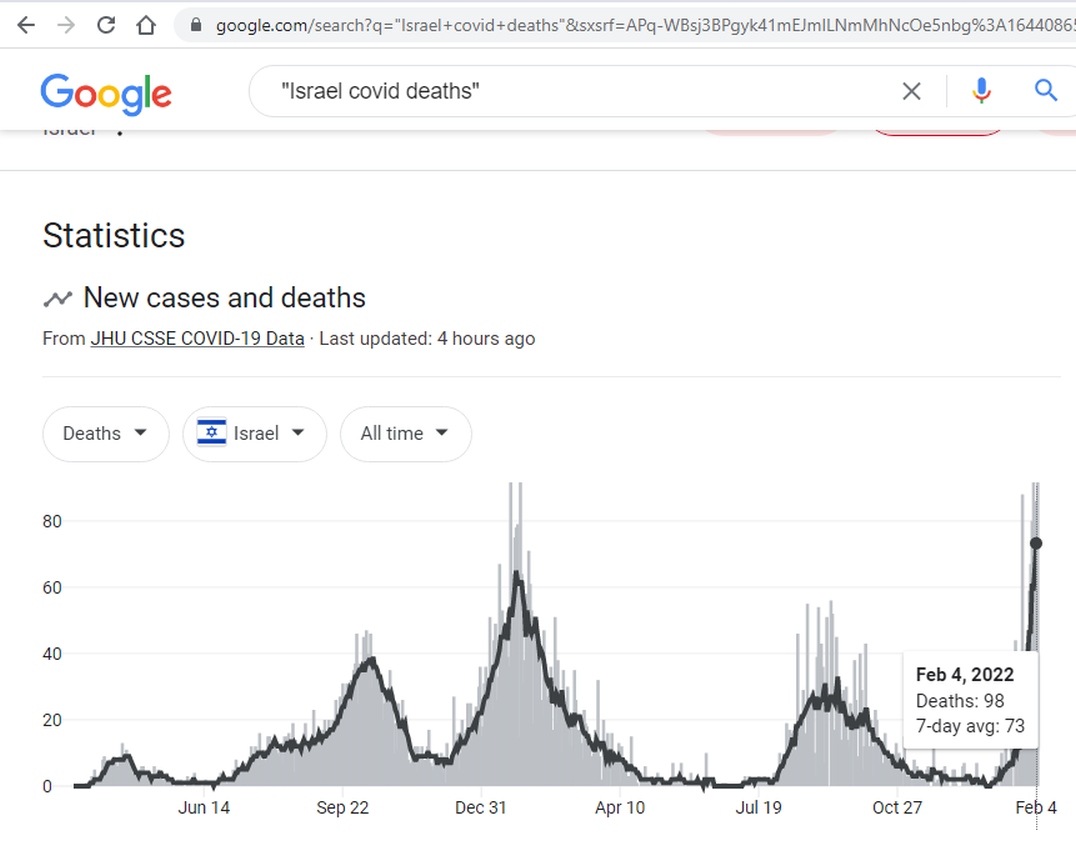
Task: Click the New cases and deaths heading
Action: (224, 298)
